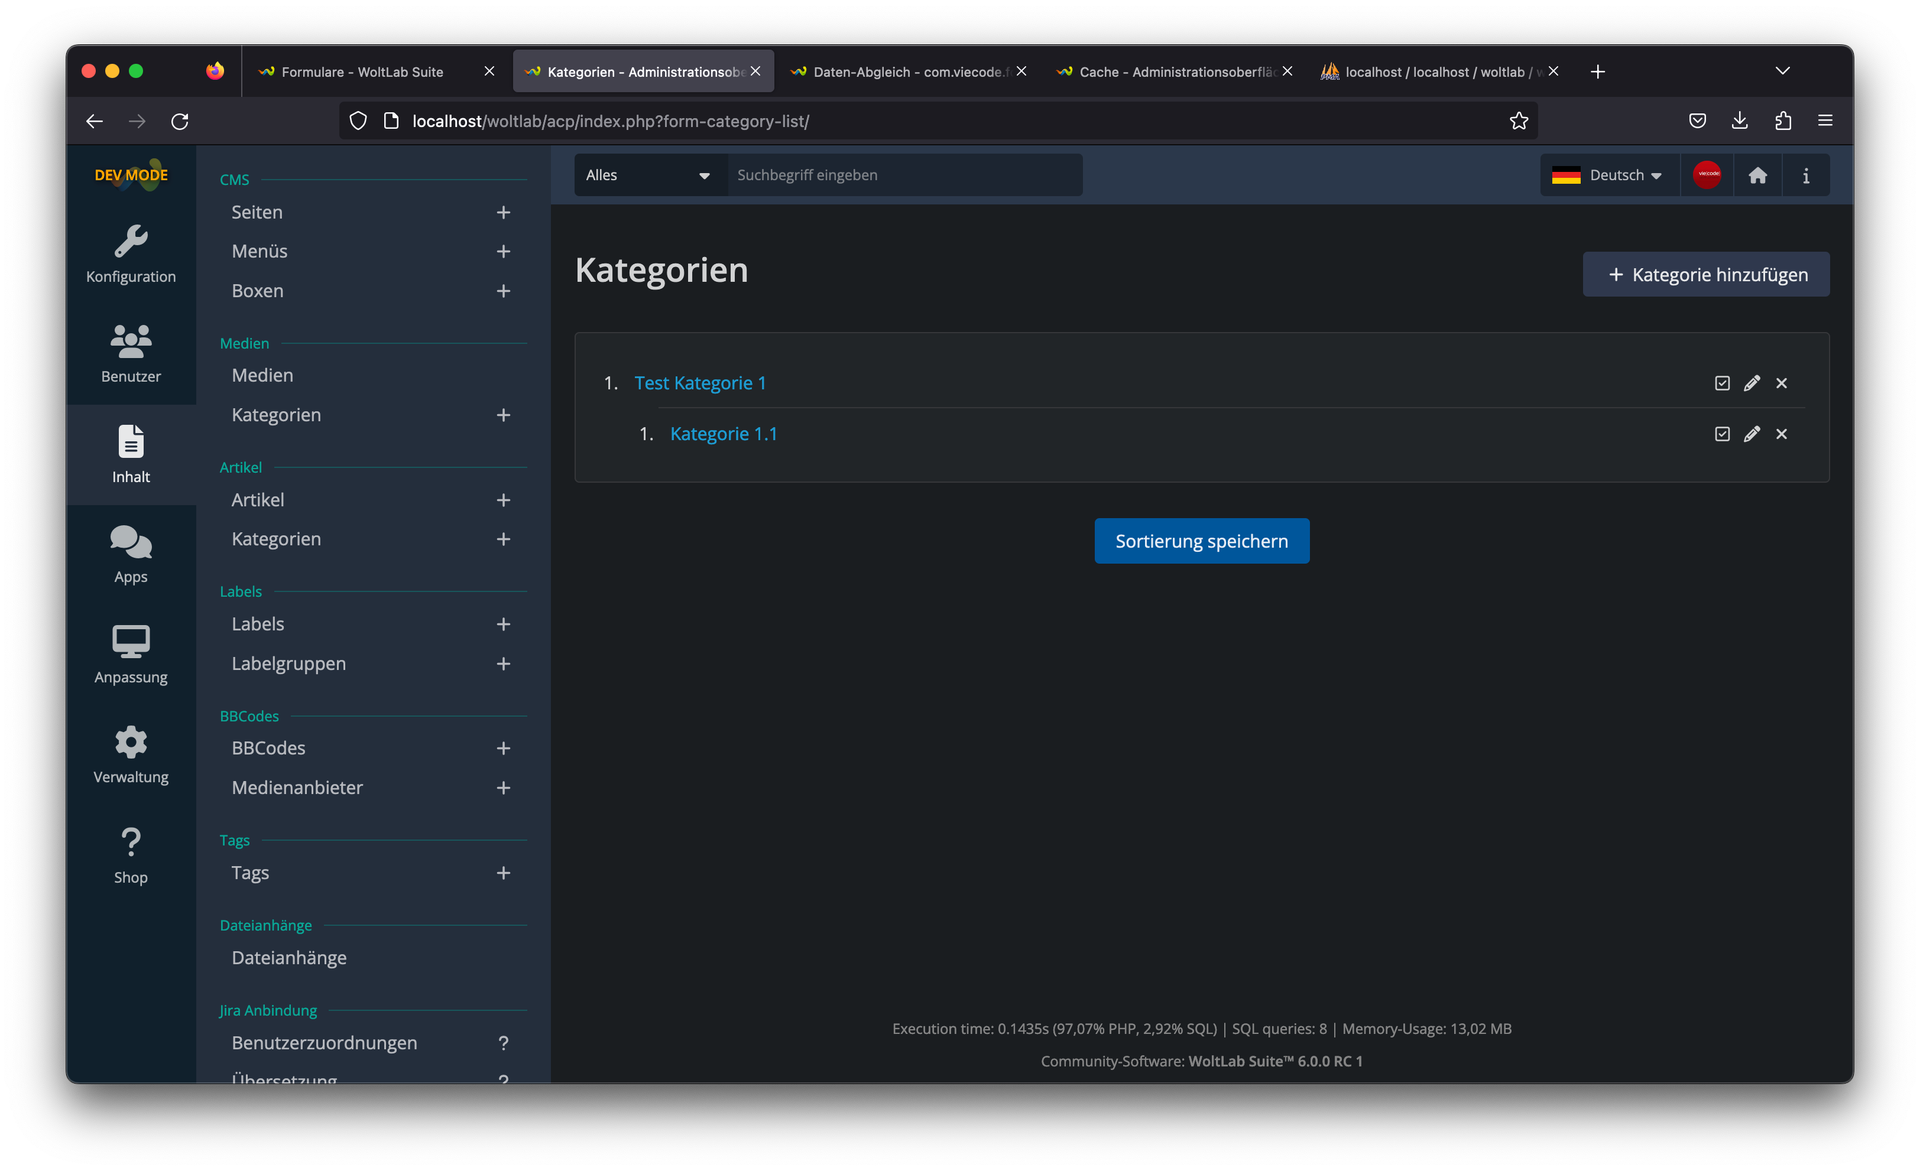Open the Konfiguration wrench section
This screenshot has height=1171, width=1920.
coord(131,254)
